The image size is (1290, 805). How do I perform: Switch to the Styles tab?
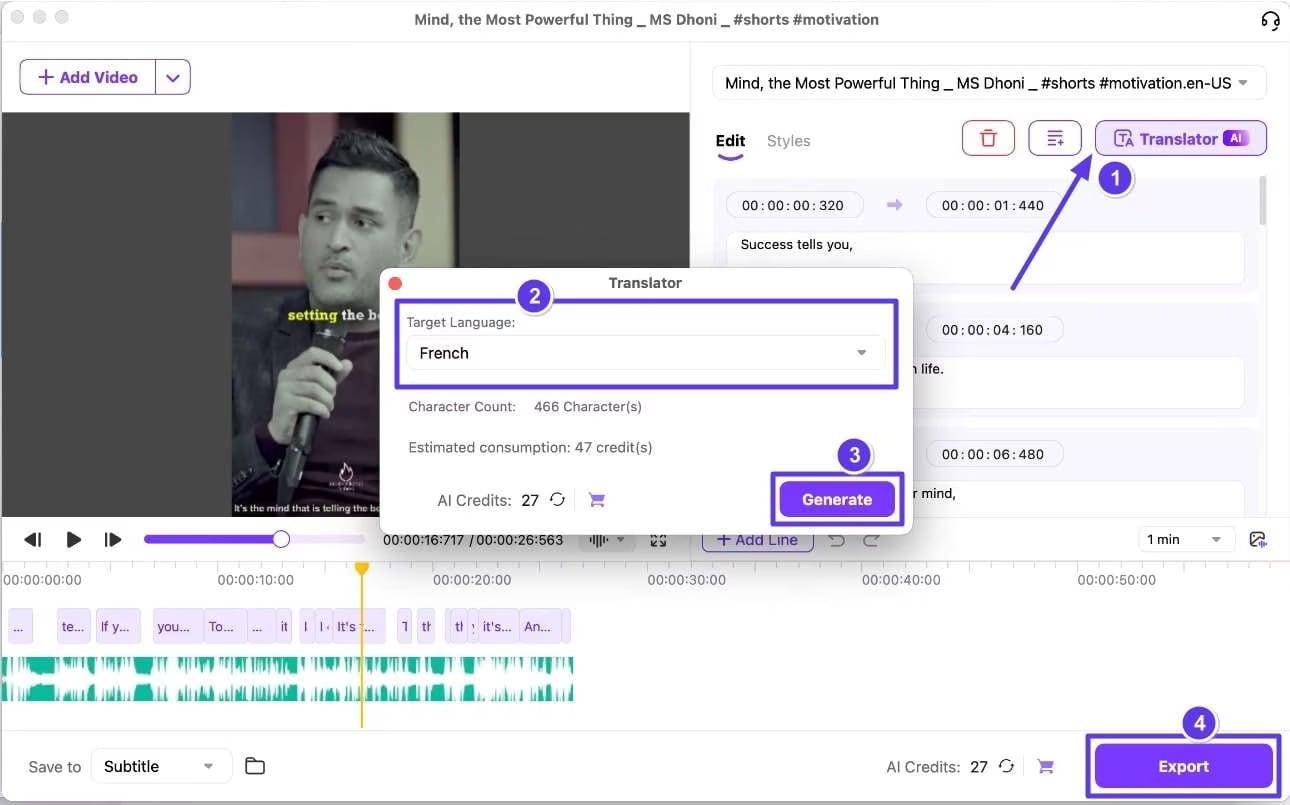click(788, 141)
